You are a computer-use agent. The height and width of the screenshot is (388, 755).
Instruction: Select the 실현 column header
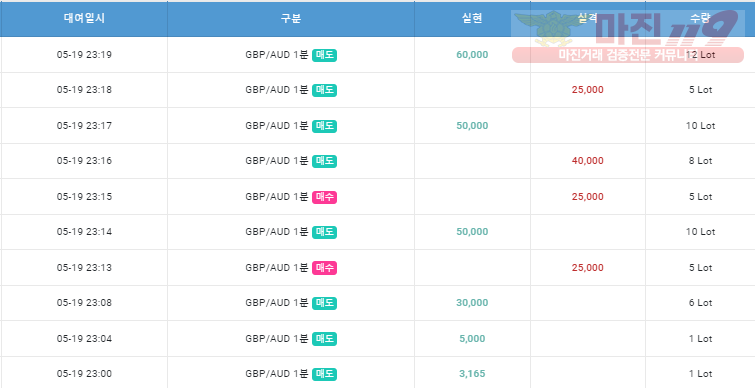472,19
